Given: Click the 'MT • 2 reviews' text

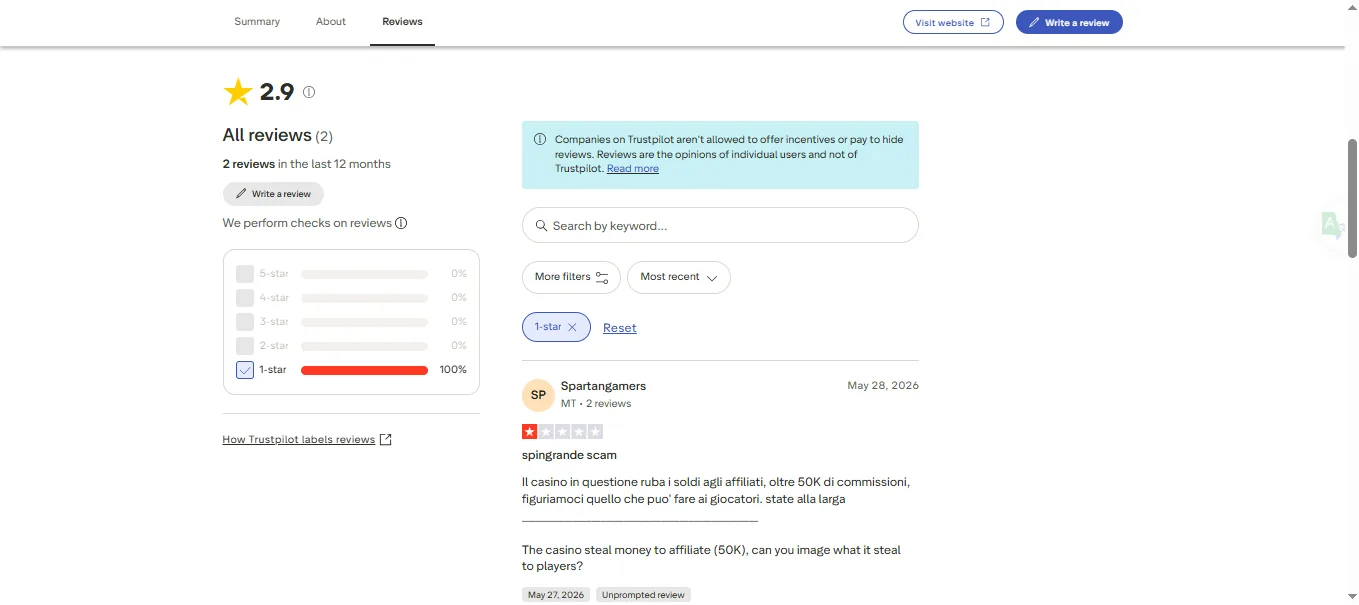Looking at the screenshot, I should (596, 404).
